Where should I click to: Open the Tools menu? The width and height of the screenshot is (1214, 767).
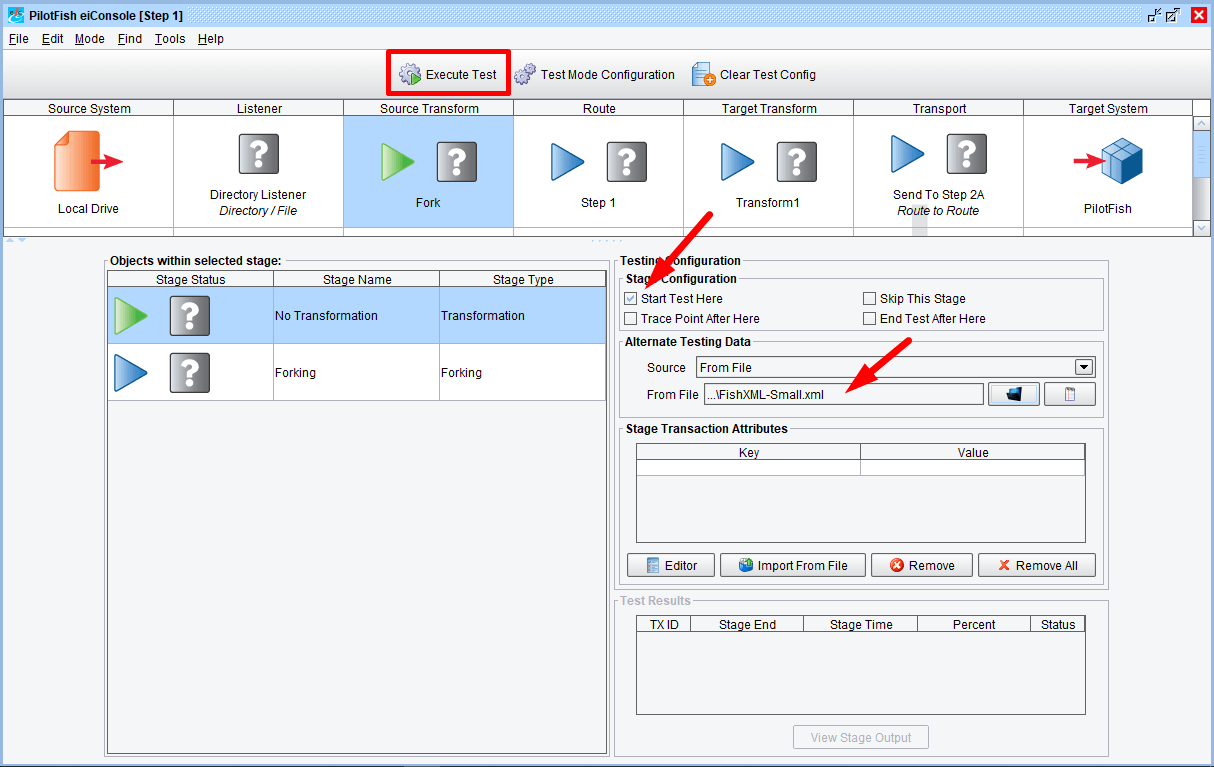(x=170, y=39)
